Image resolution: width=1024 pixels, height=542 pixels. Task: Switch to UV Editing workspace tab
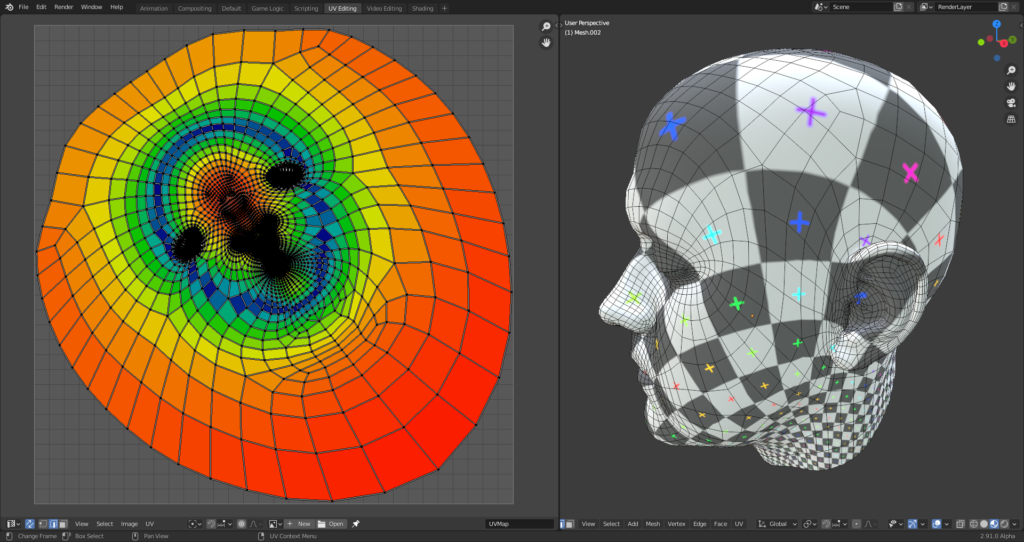pyautogui.click(x=342, y=8)
